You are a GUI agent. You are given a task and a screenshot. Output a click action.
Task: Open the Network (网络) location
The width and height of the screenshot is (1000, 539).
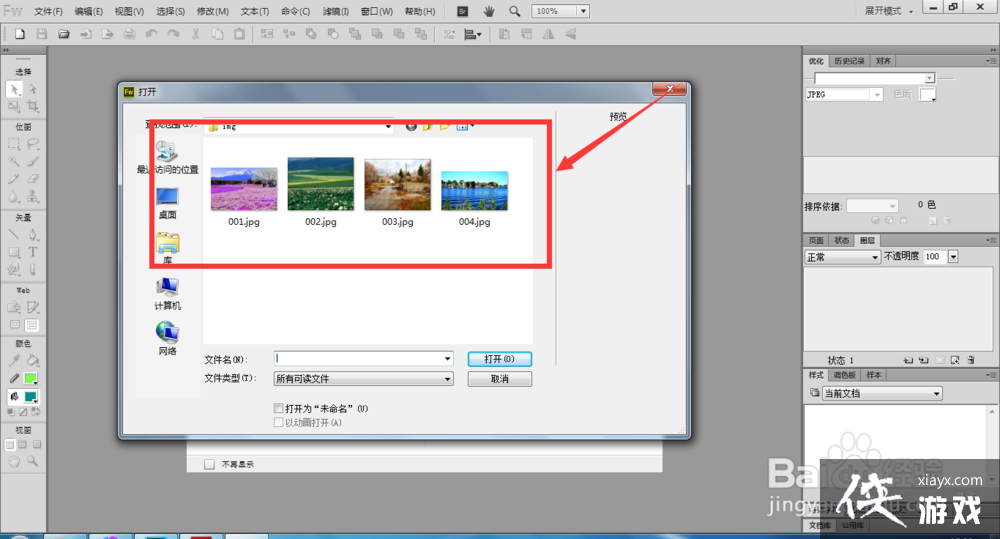(x=167, y=338)
